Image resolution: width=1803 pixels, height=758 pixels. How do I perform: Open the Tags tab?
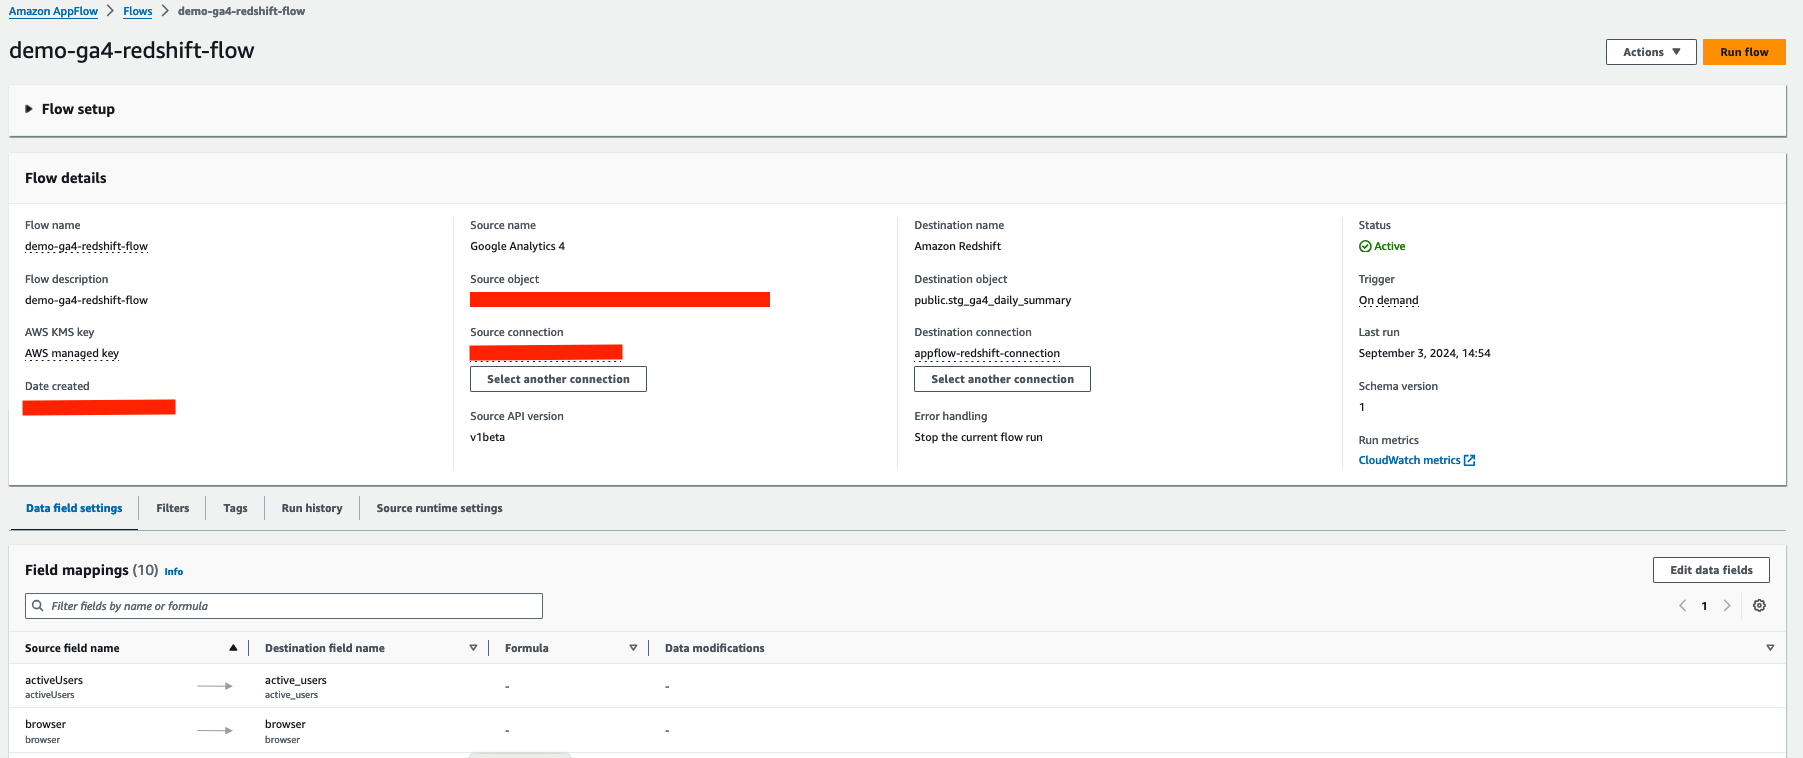click(235, 508)
